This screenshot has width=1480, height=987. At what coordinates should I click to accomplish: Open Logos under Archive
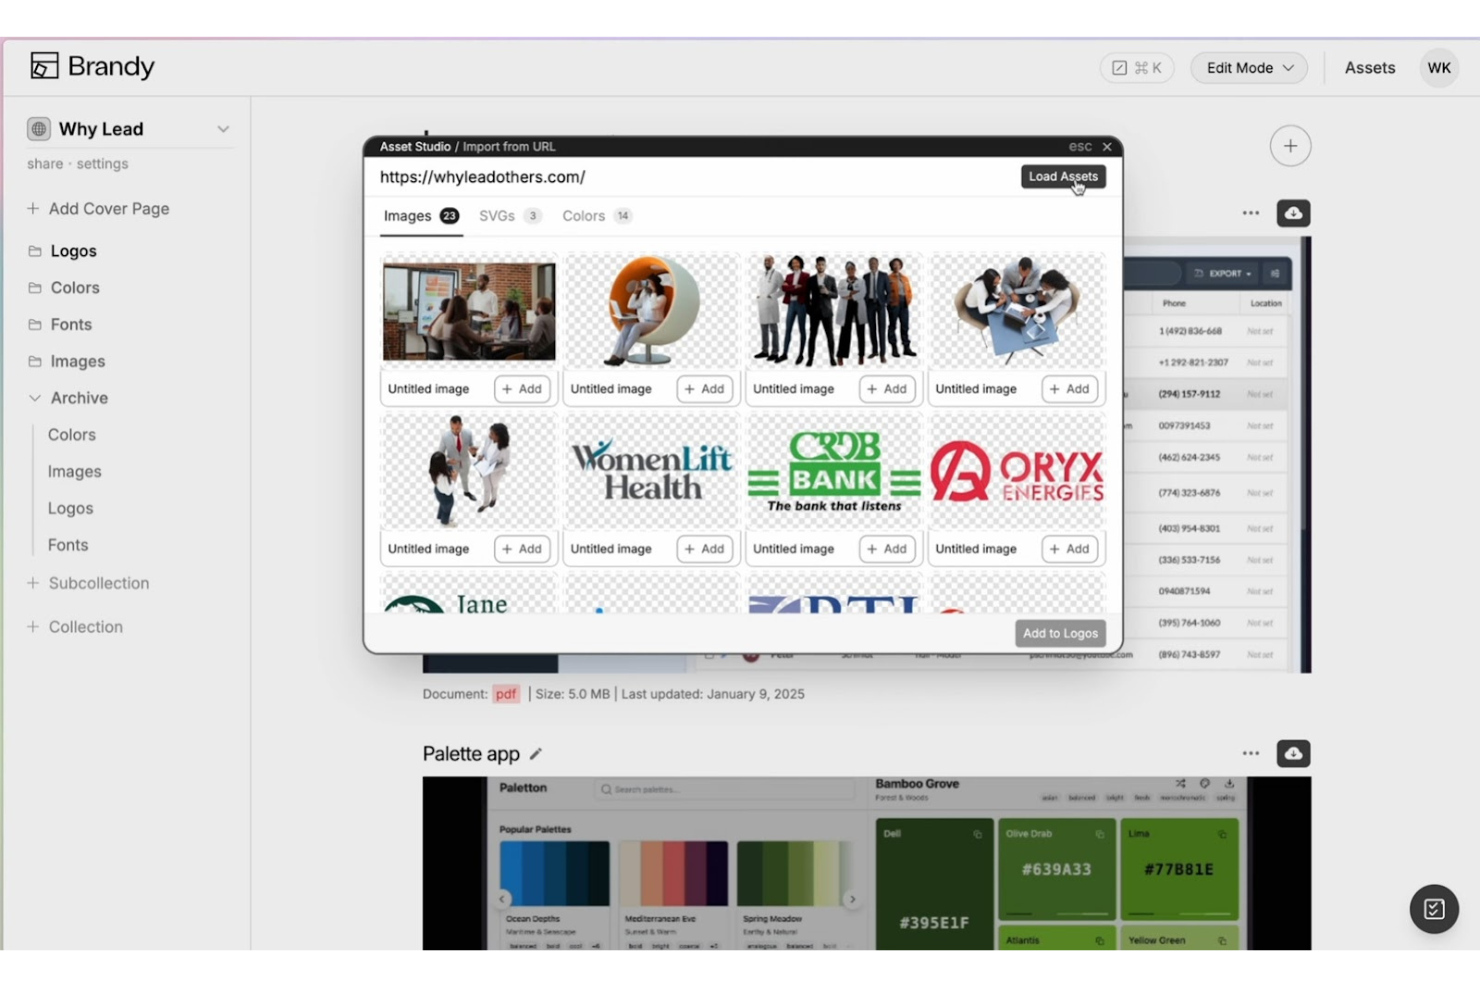pos(70,509)
